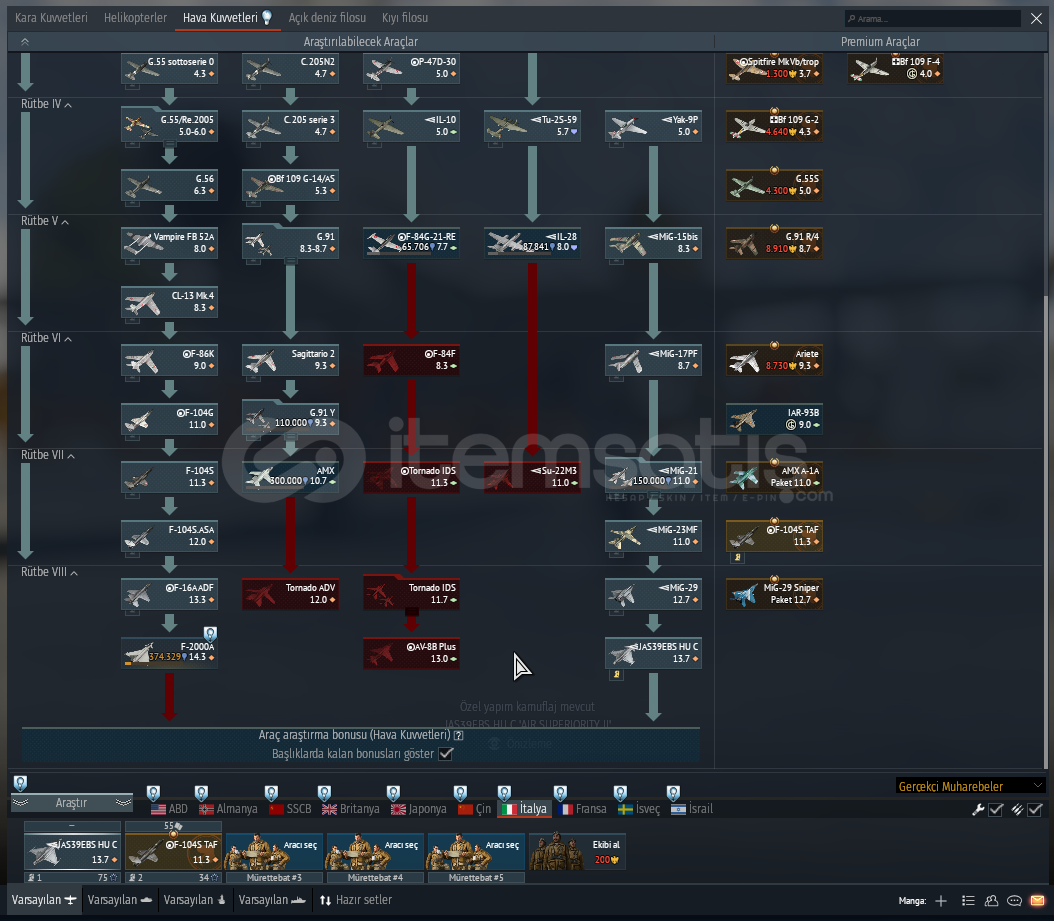Click the Vampire FB 52A card
The width and height of the screenshot is (1054, 921).
coord(169,243)
